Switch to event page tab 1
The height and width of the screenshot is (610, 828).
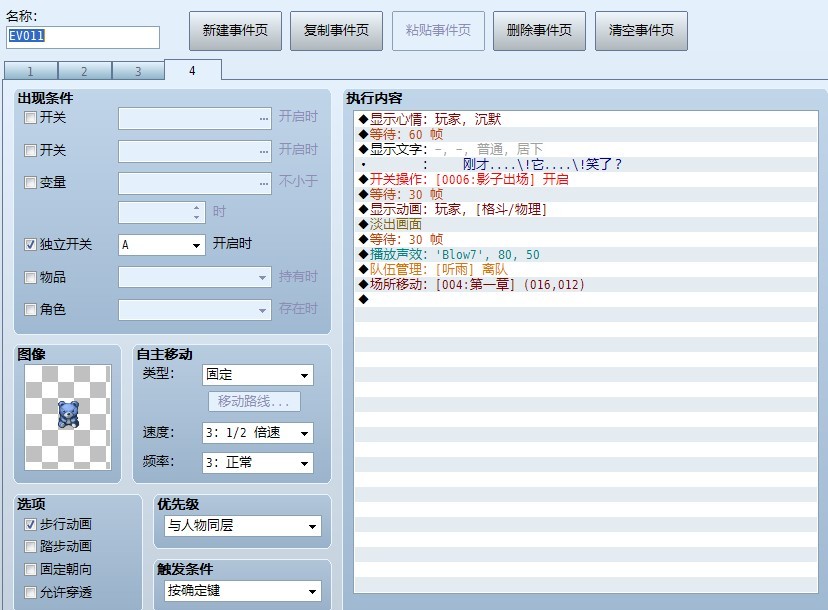(x=31, y=71)
